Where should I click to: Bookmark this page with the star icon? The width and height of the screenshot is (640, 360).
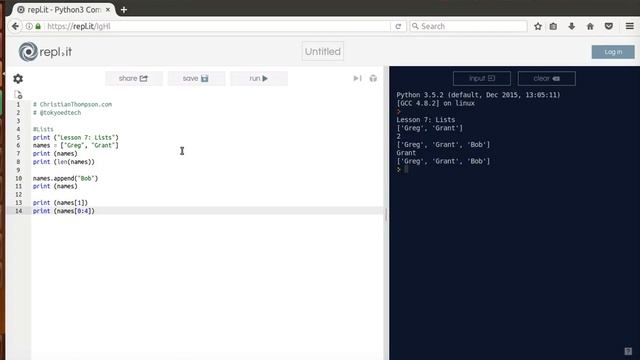pos(538,26)
